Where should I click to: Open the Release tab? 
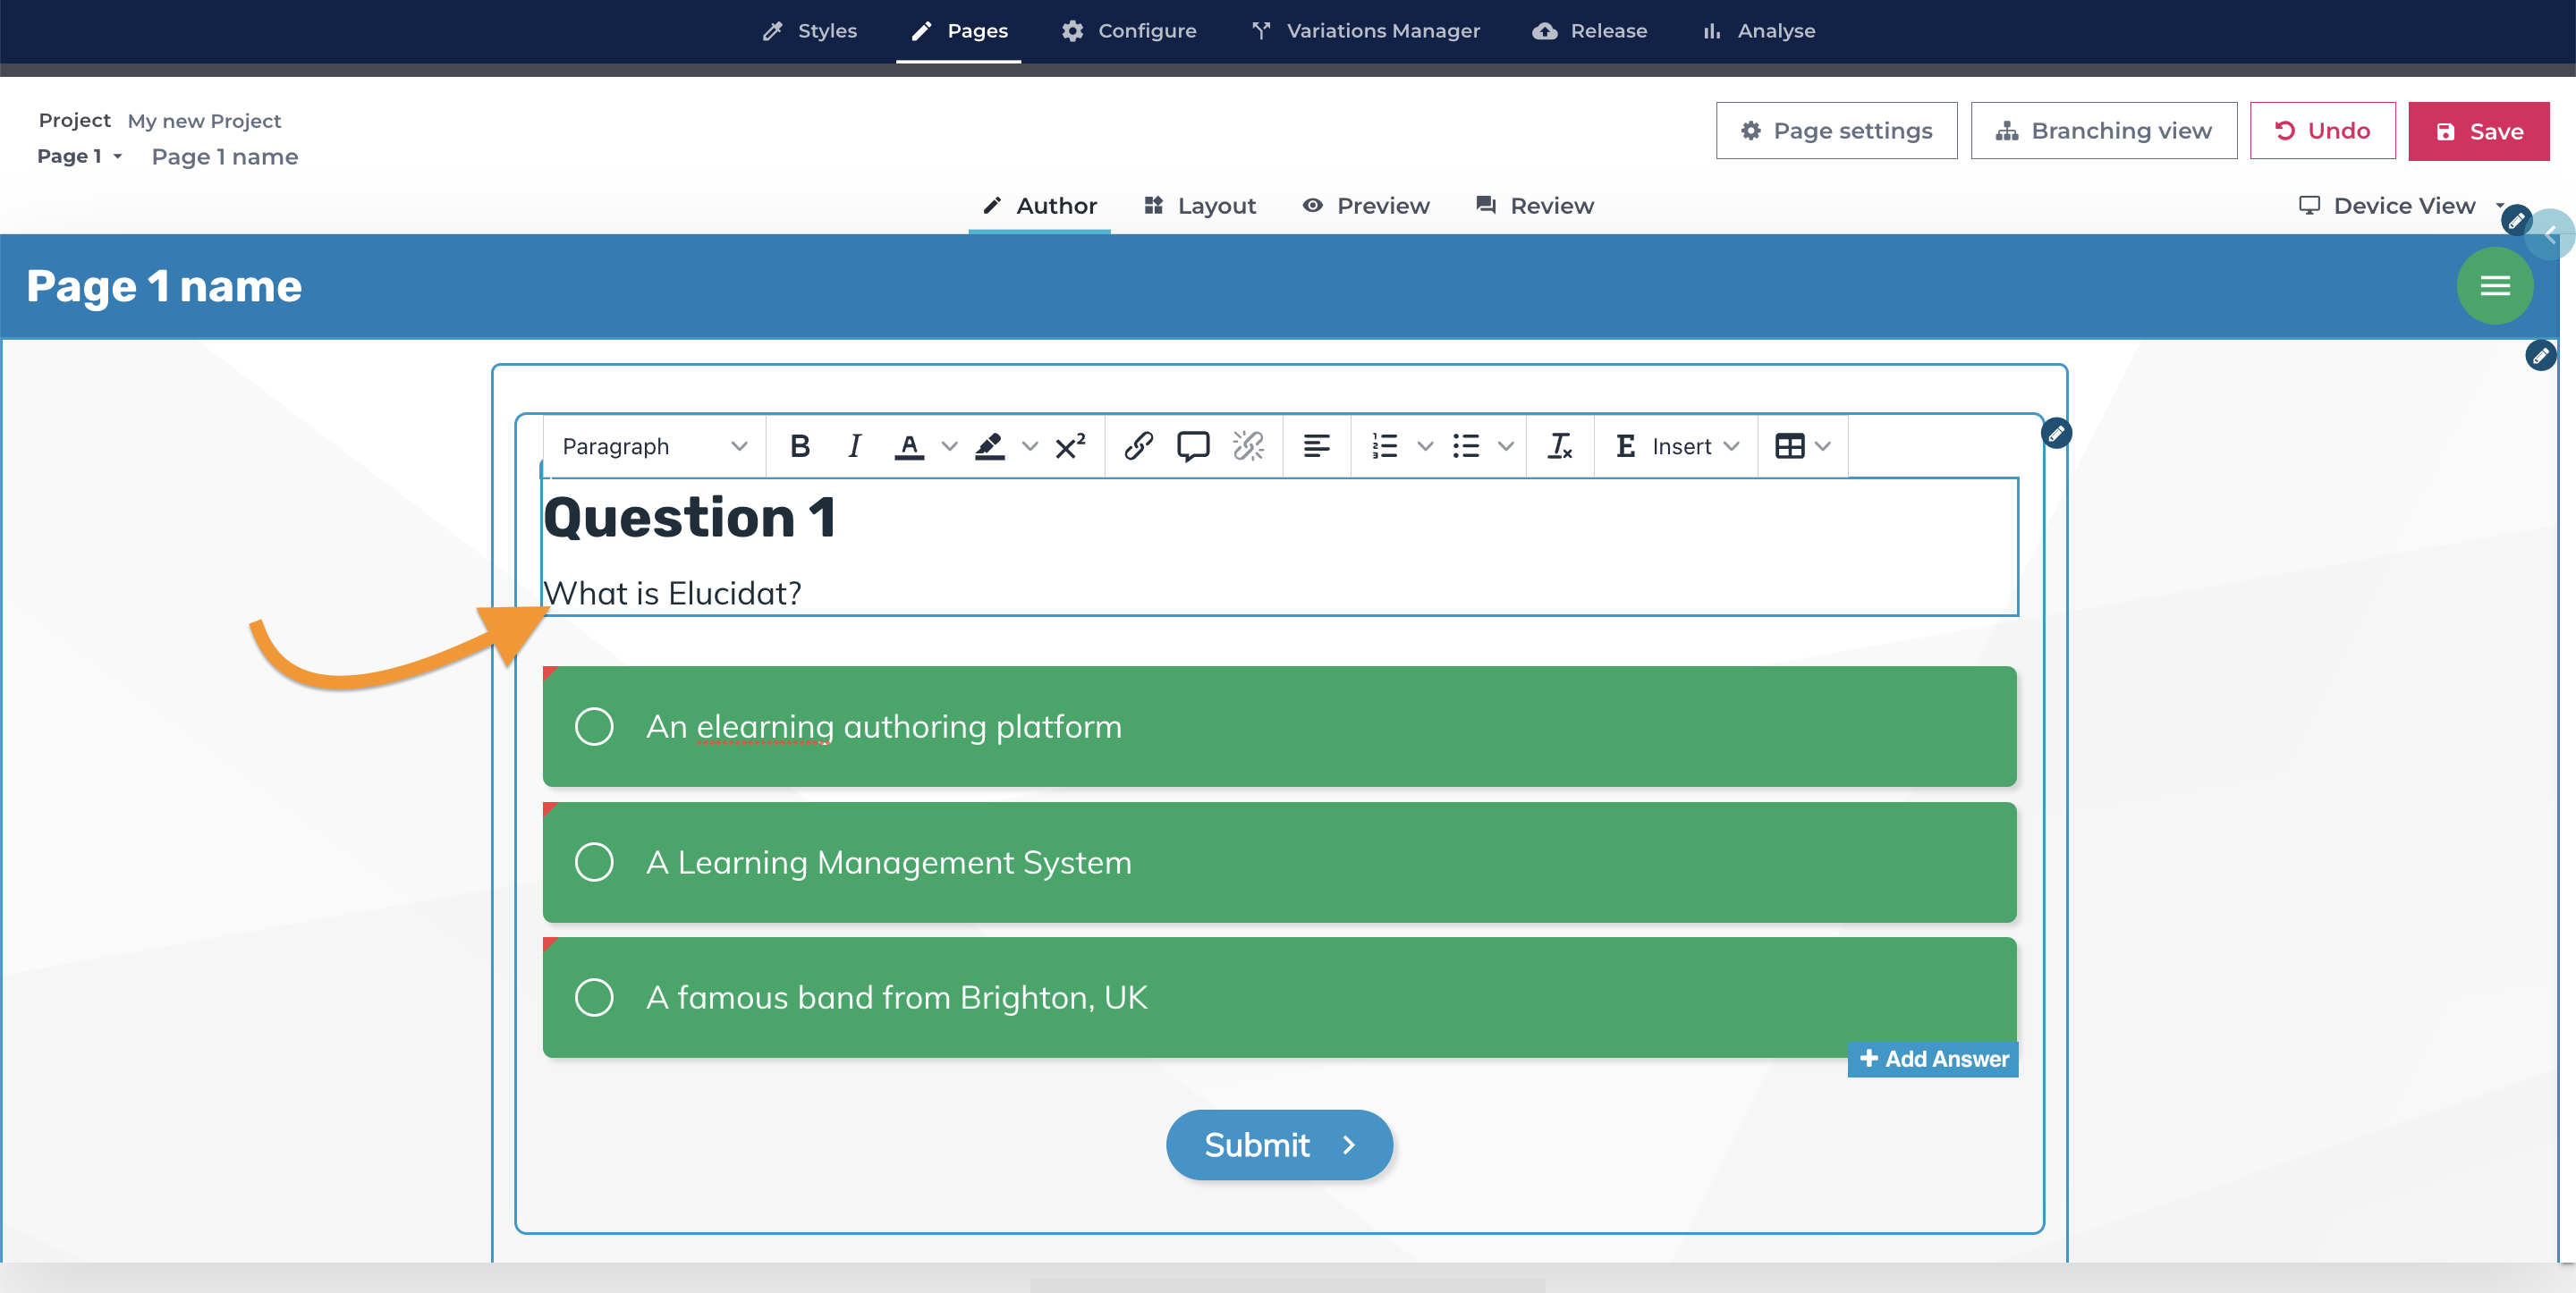(1589, 31)
